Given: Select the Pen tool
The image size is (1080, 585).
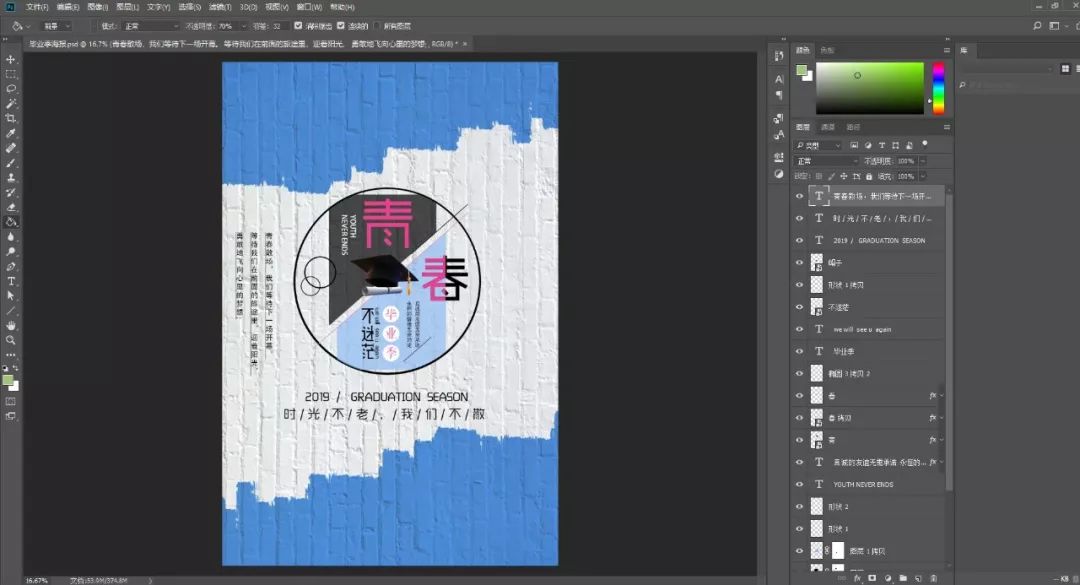Looking at the screenshot, I should click(10, 267).
